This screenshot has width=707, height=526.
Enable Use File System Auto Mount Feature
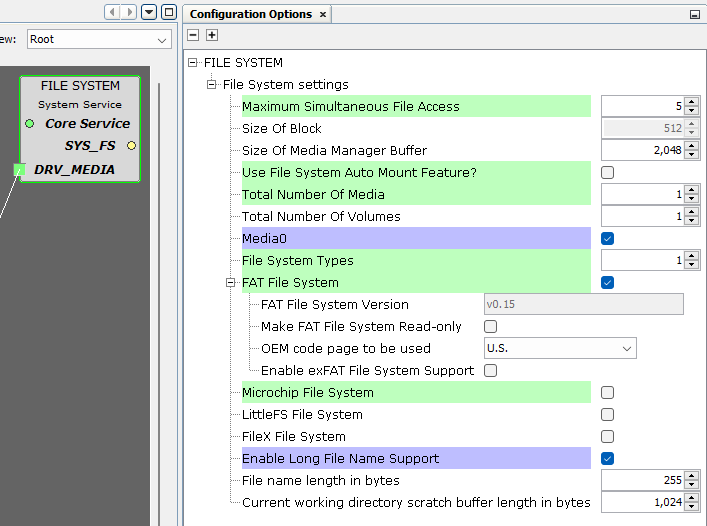607,173
